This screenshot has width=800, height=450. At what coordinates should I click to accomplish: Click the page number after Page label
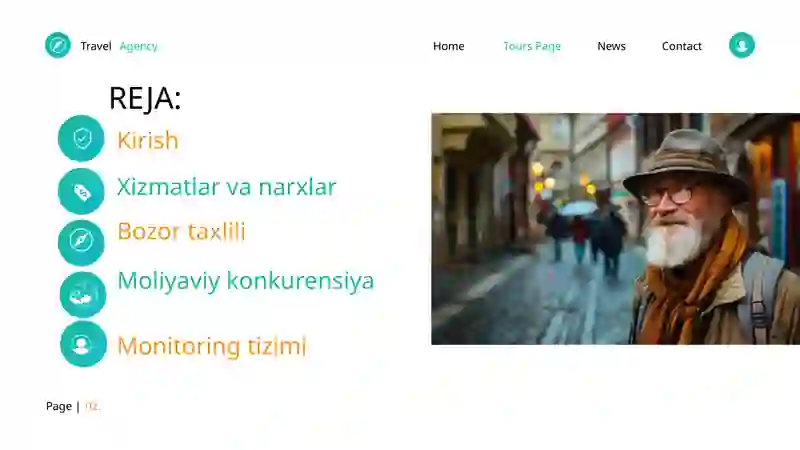92,406
